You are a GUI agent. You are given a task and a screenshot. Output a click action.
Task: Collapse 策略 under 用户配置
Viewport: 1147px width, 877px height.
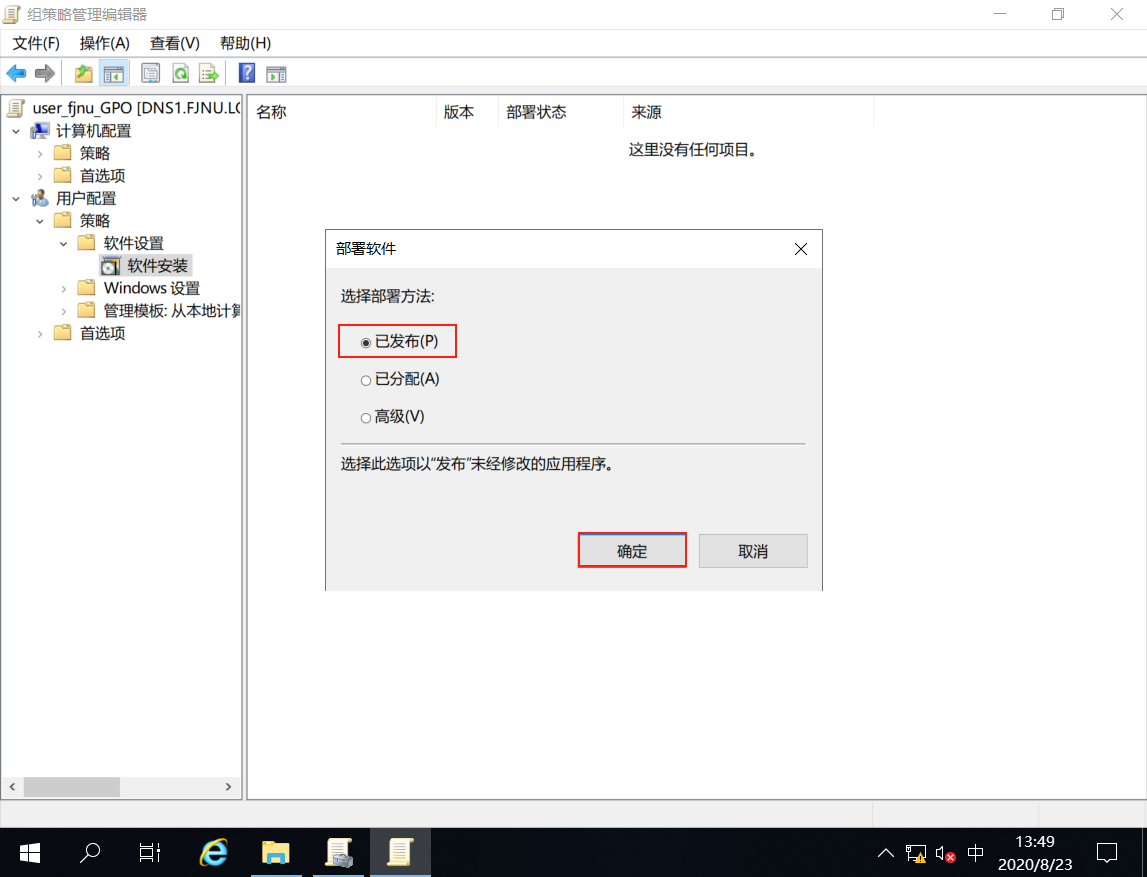[x=40, y=221]
